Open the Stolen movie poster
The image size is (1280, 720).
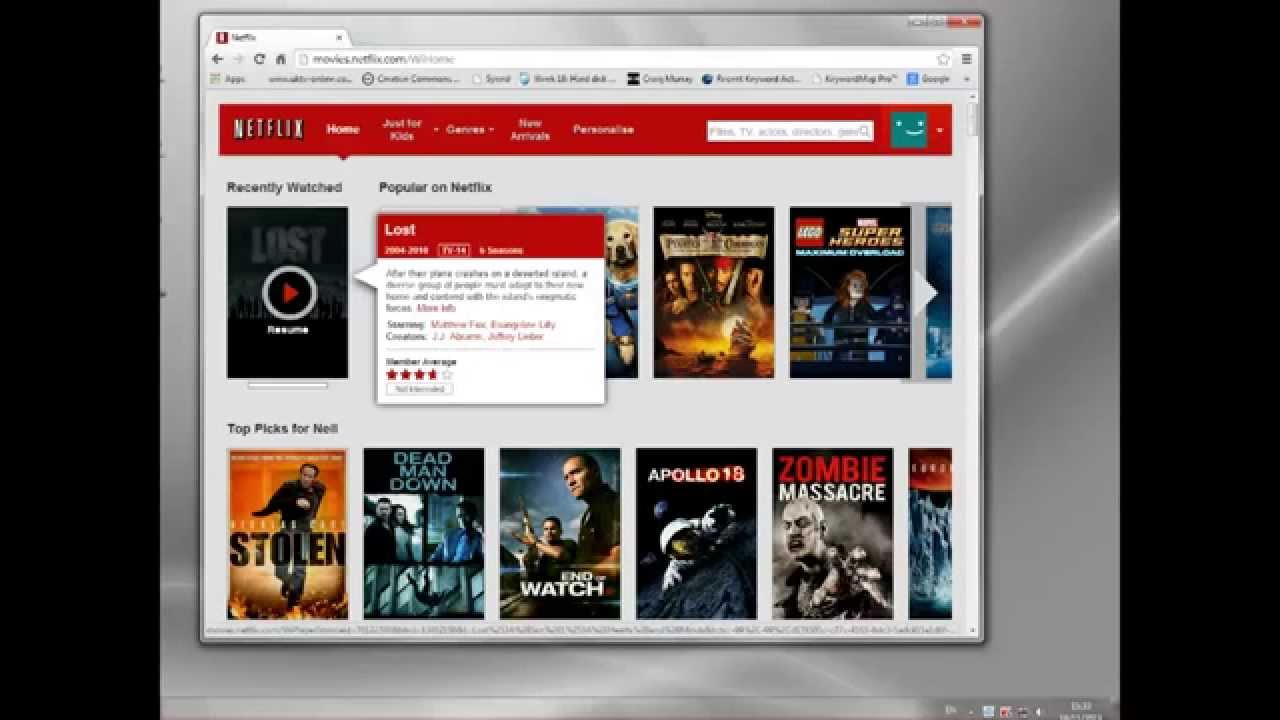point(288,534)
